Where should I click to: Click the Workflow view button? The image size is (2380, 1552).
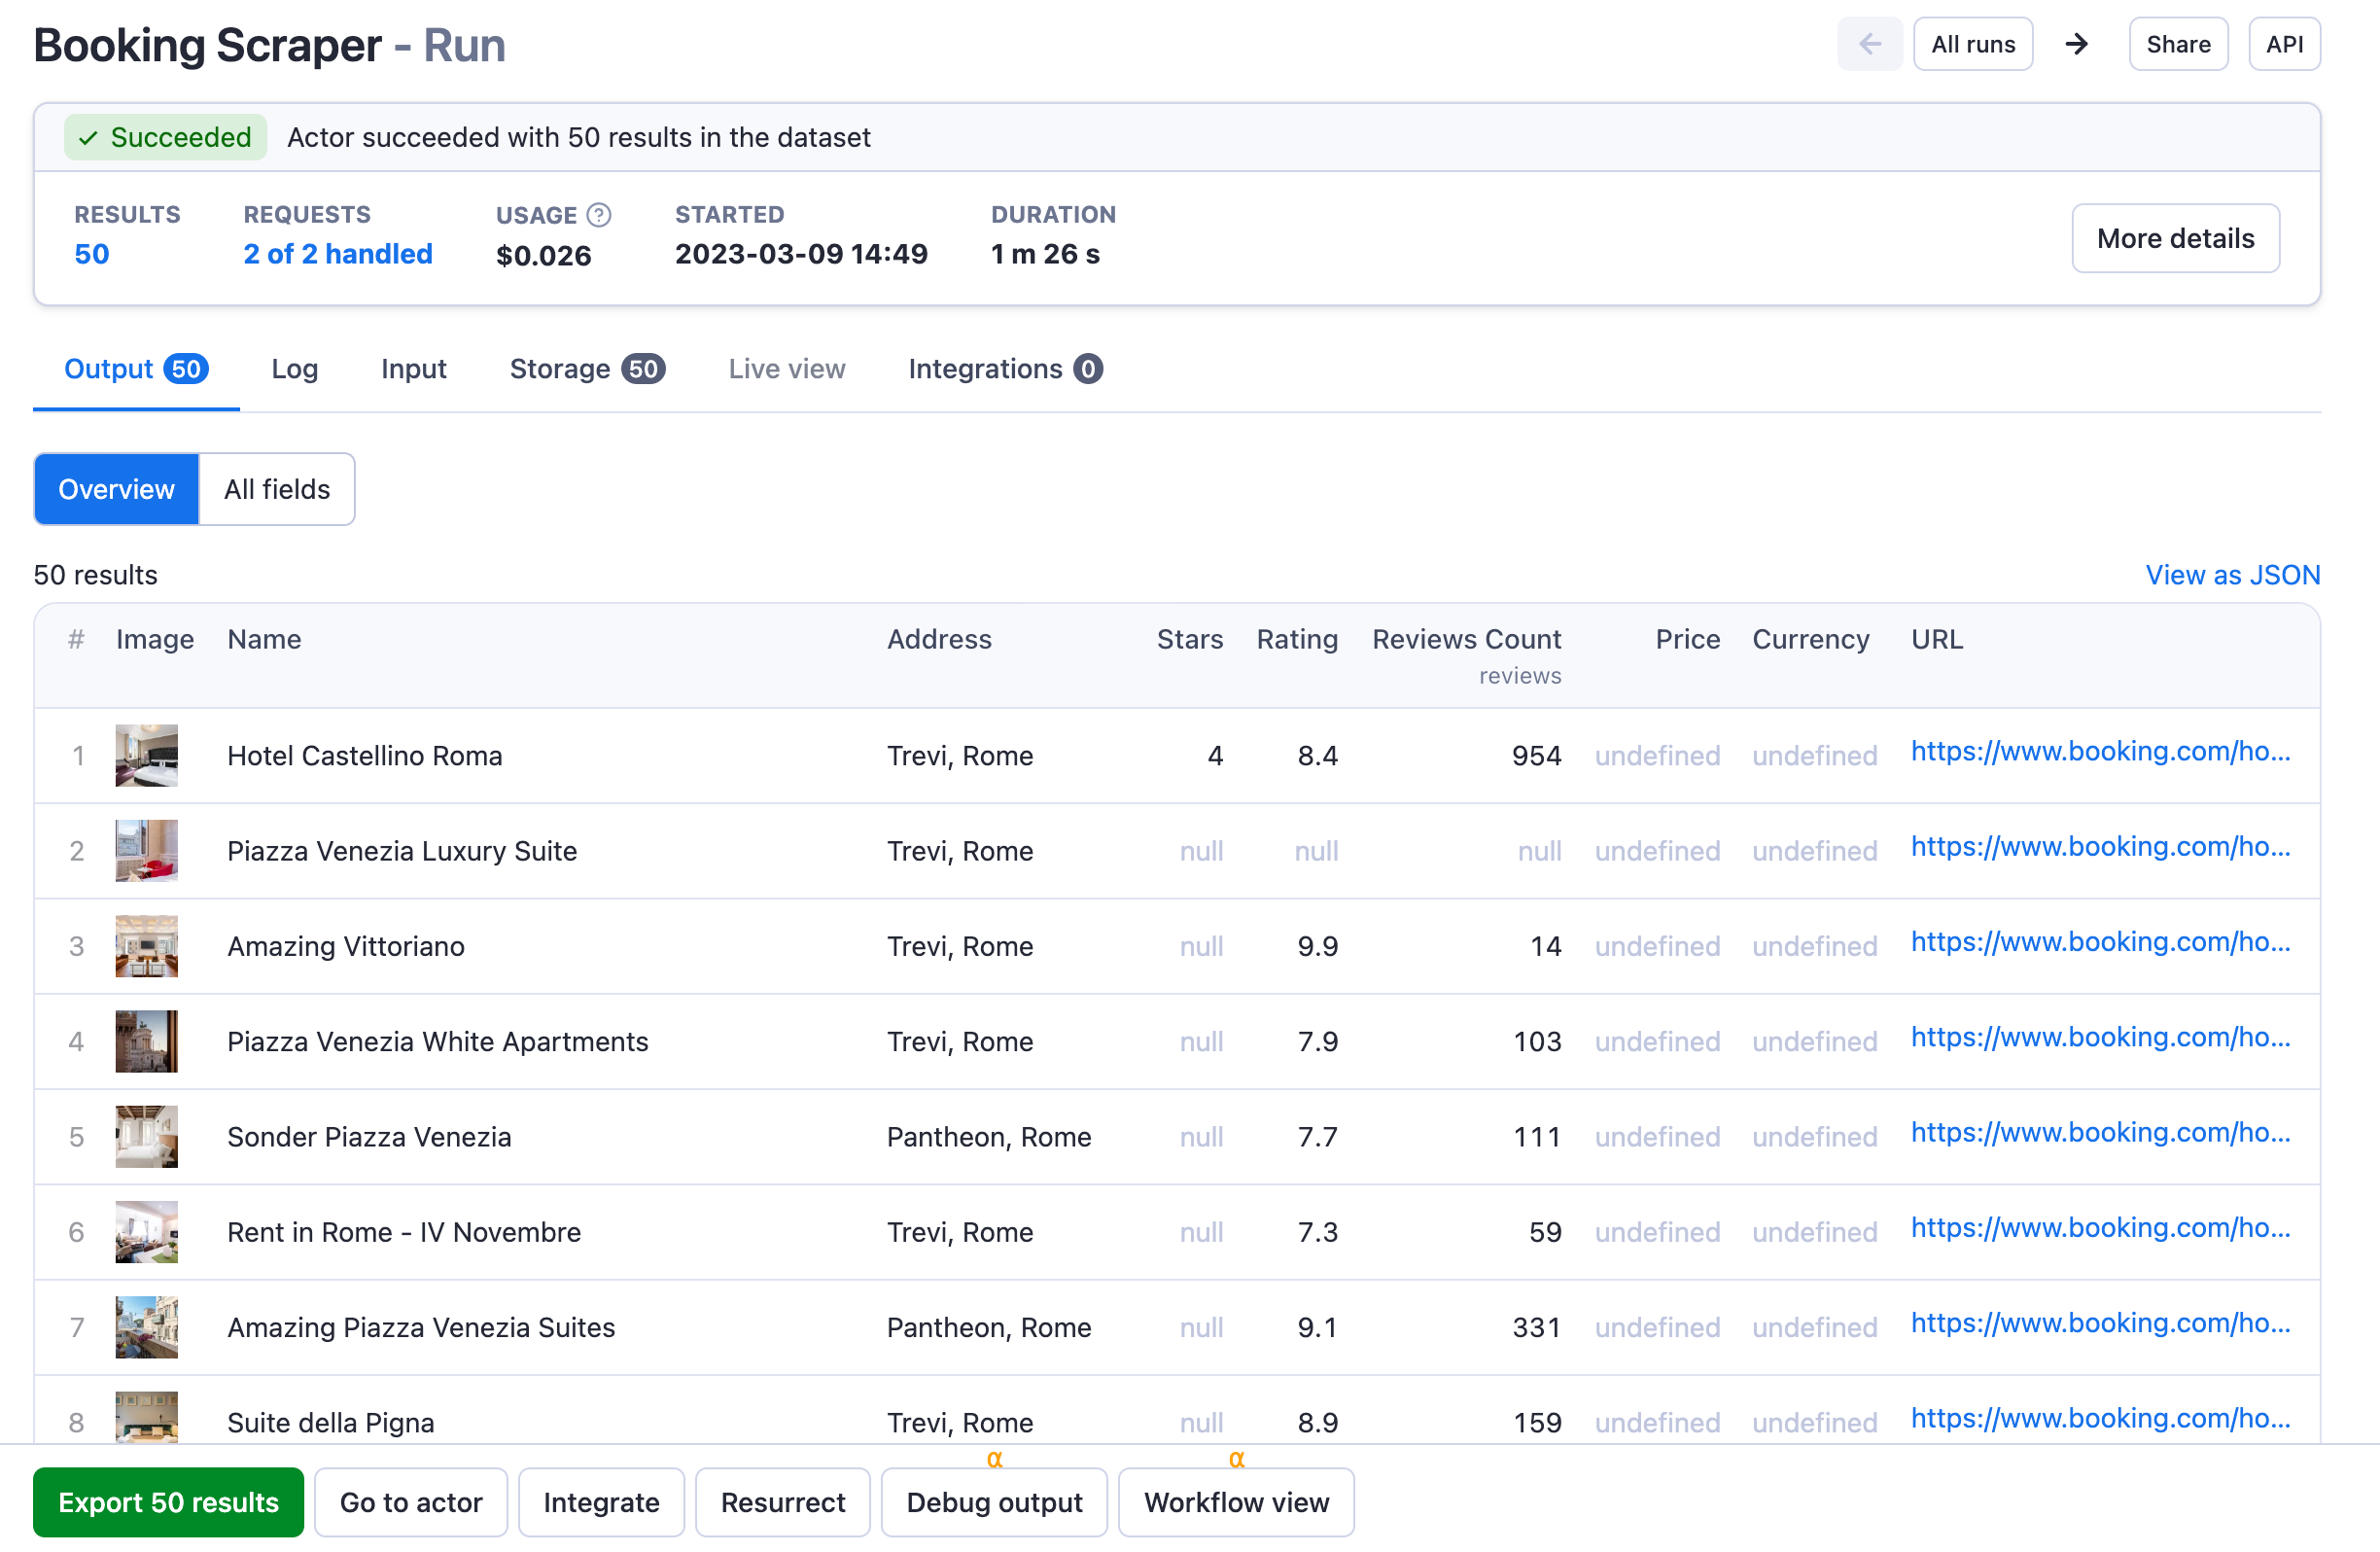point(1234,1503)
